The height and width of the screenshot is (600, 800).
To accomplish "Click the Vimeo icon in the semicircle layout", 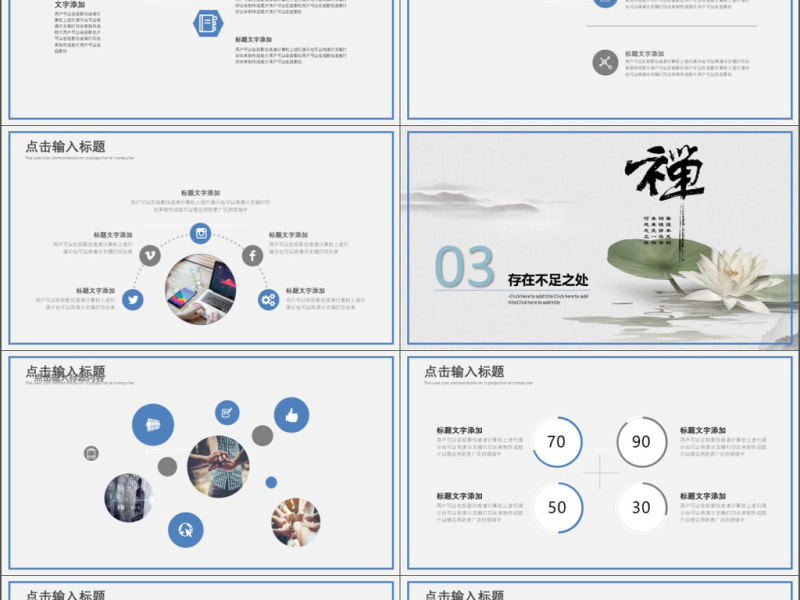I will (148, 254).
